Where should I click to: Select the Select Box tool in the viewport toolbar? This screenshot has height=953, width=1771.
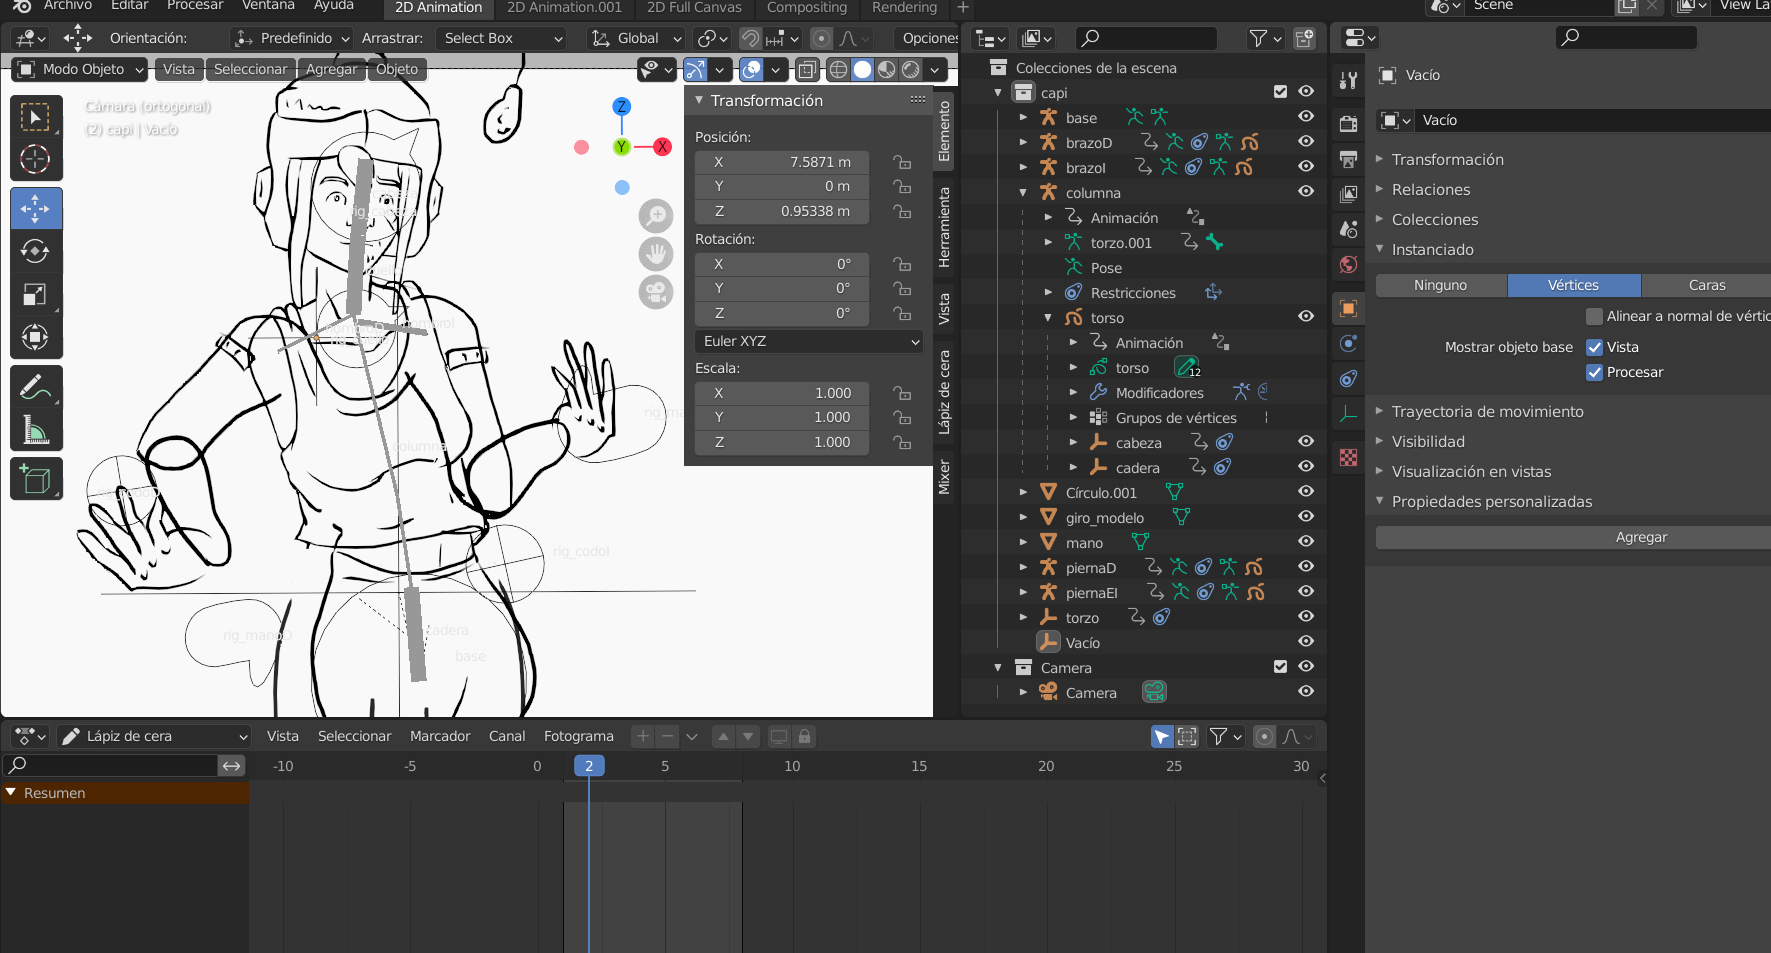coord(36,117)
